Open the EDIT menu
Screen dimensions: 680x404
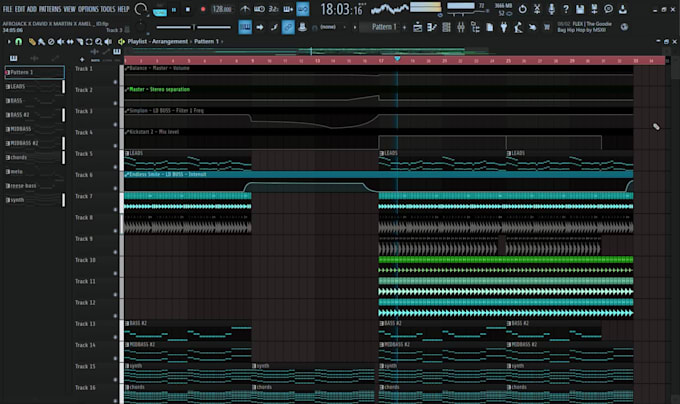tap(20, 9)
